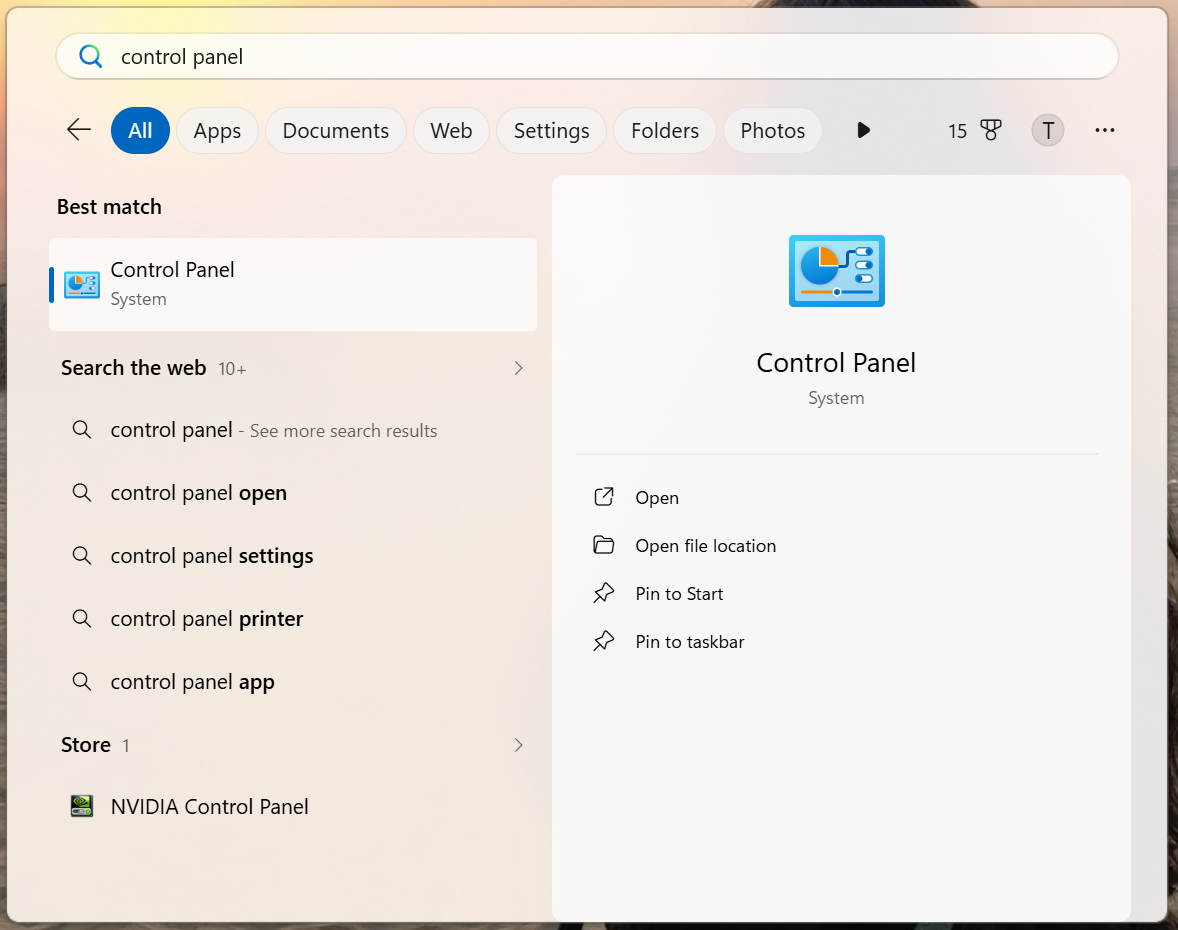Click the Control Panel title in preview pane

[836, 363]
